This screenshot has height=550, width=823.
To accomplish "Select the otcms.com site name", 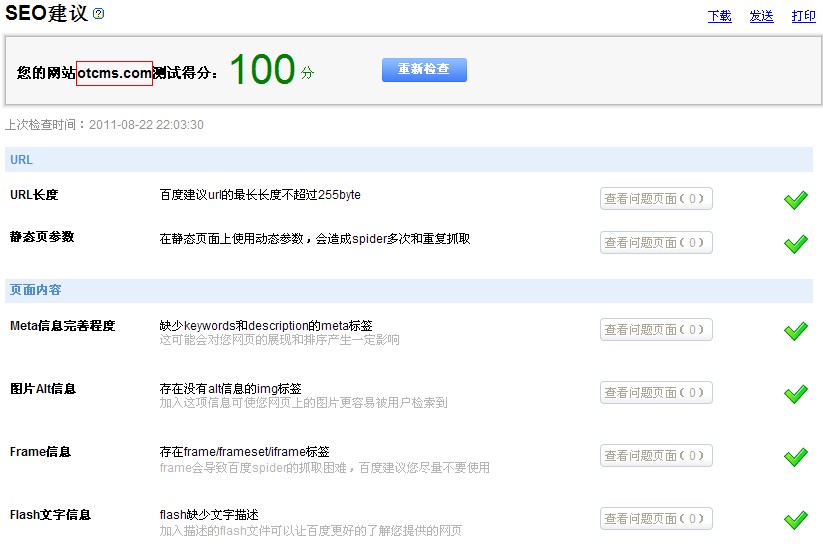I will [114, 73].
